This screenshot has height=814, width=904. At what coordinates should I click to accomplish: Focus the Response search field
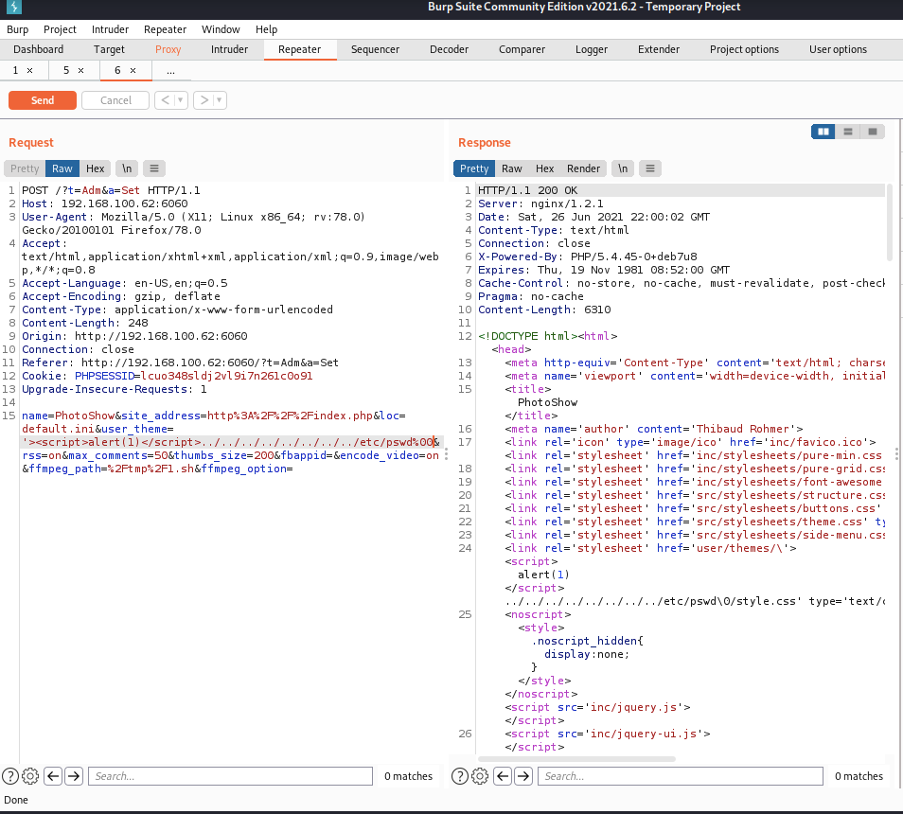click(x=680, y=776)
